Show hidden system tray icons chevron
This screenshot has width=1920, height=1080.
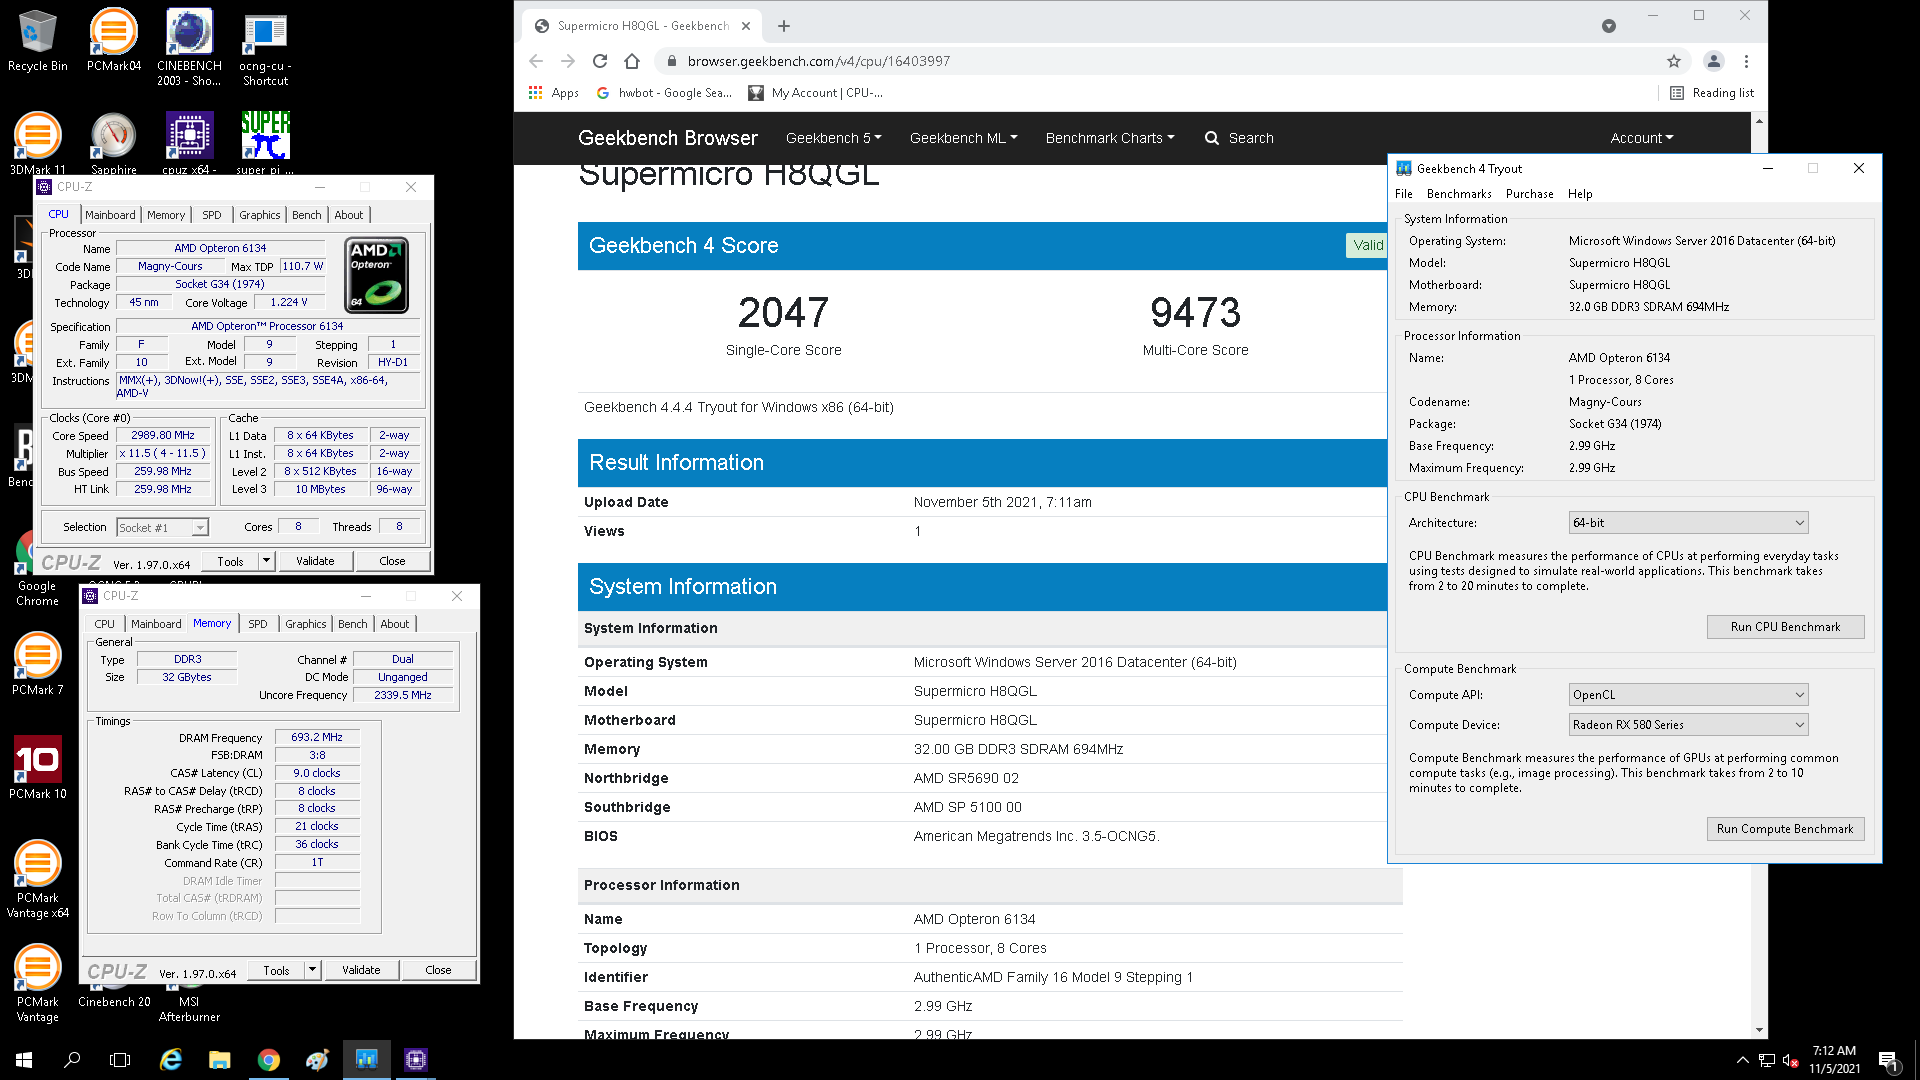(1742, 1060)
